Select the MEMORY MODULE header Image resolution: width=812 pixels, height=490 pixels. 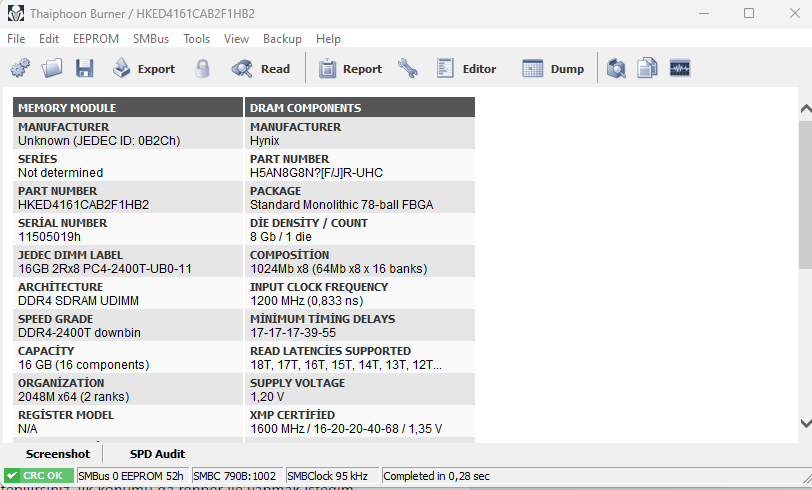pyautogui.click(x=127, y=108)
